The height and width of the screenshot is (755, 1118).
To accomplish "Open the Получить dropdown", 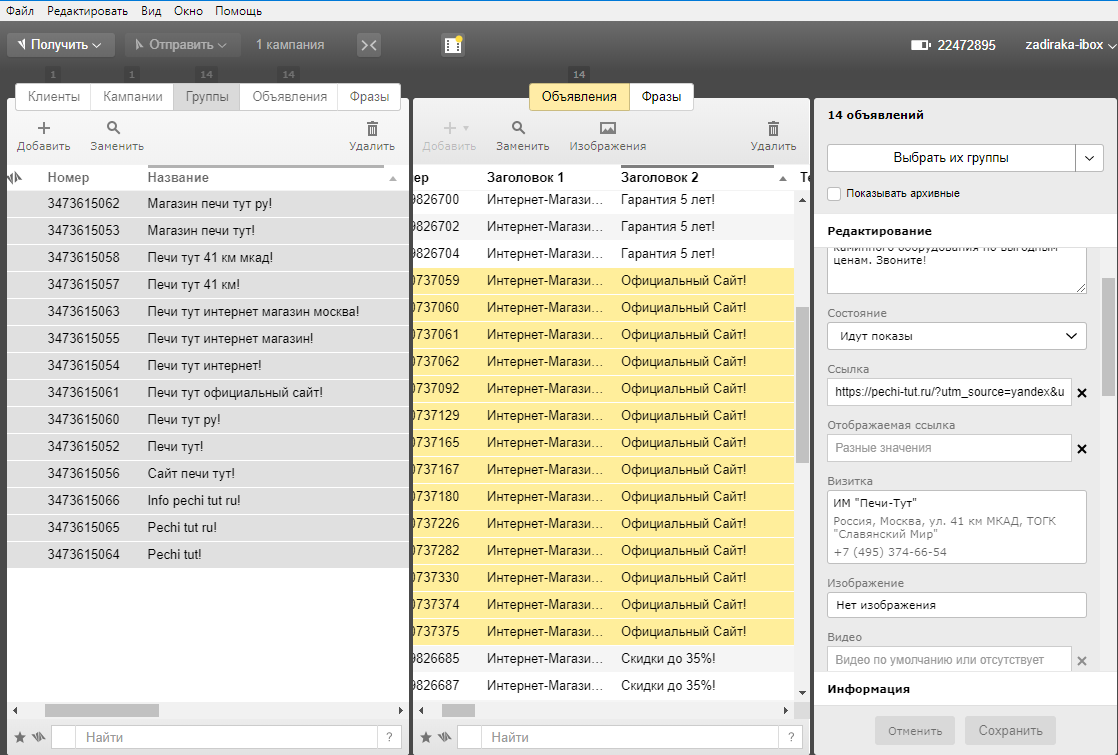I will pyautogui.click(x=61, y=45).
